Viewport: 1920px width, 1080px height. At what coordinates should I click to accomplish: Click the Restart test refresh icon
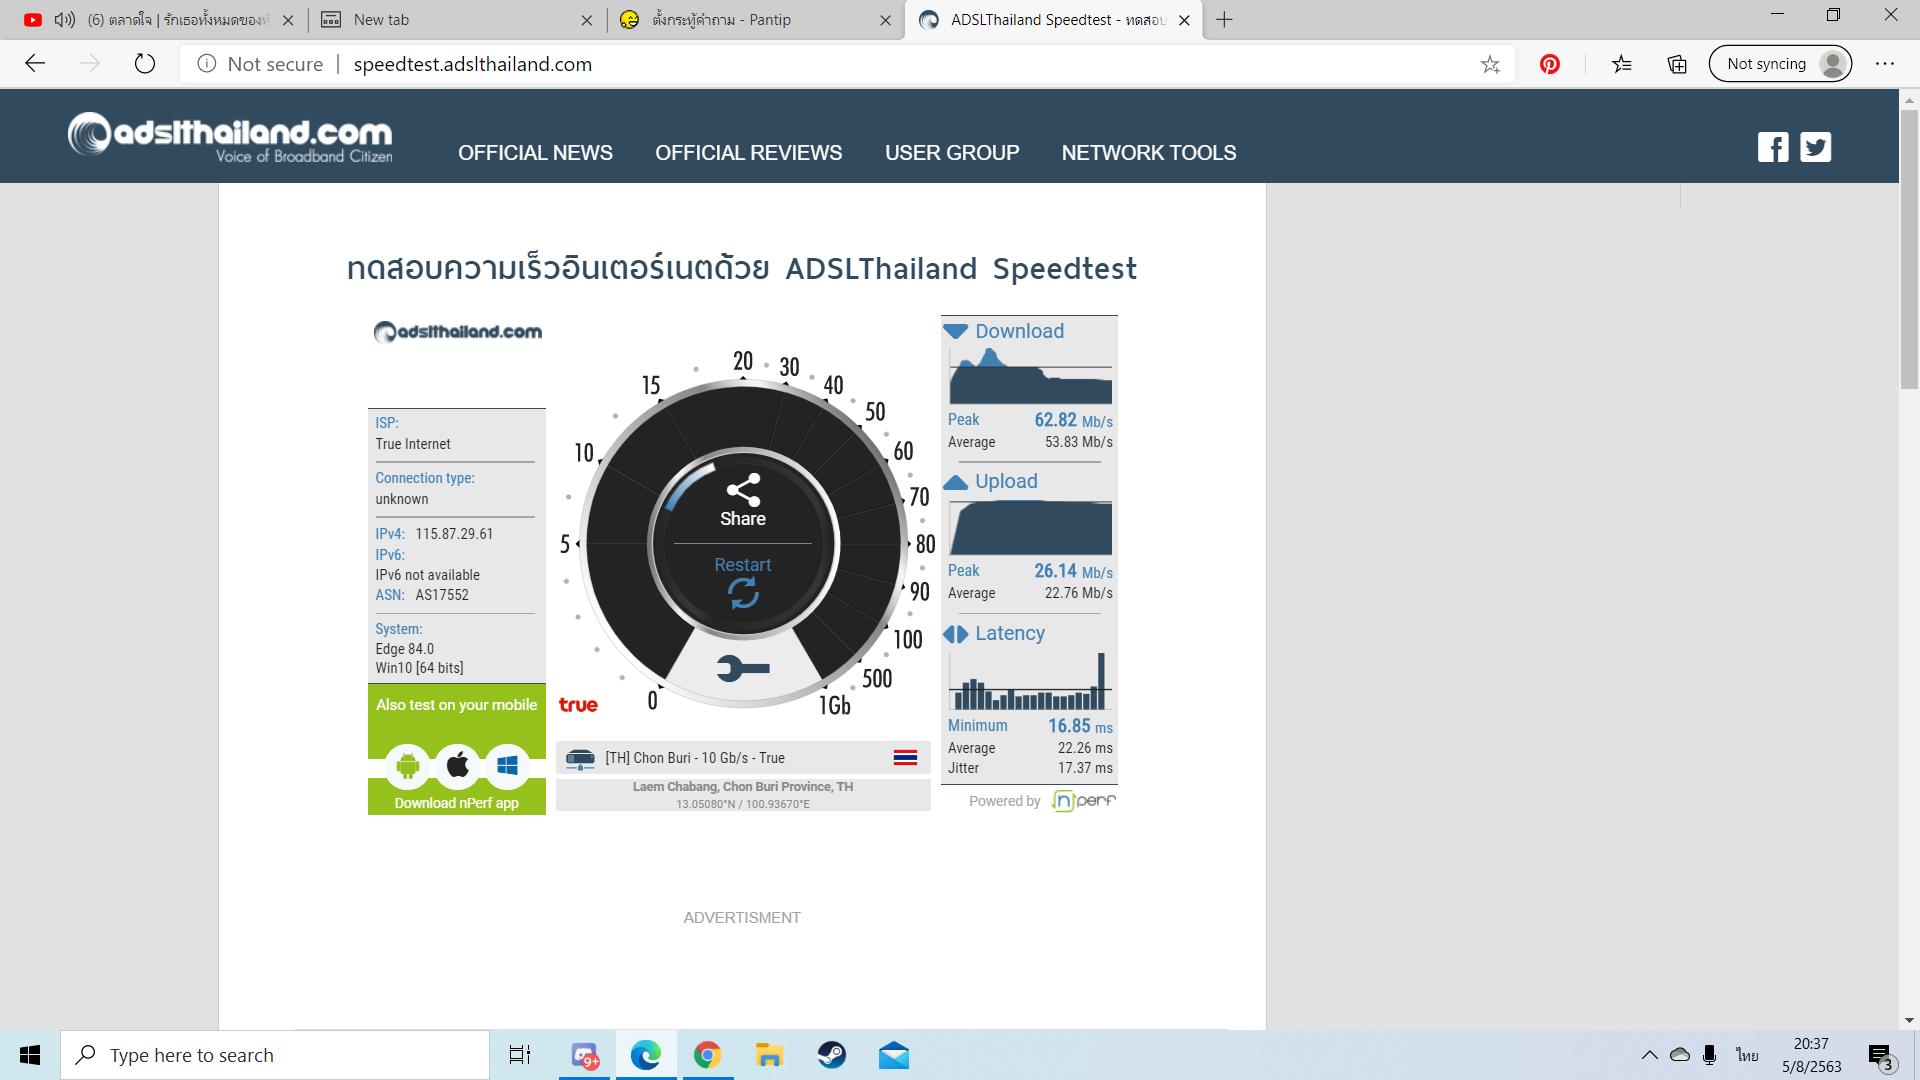[x=743, y=593]
